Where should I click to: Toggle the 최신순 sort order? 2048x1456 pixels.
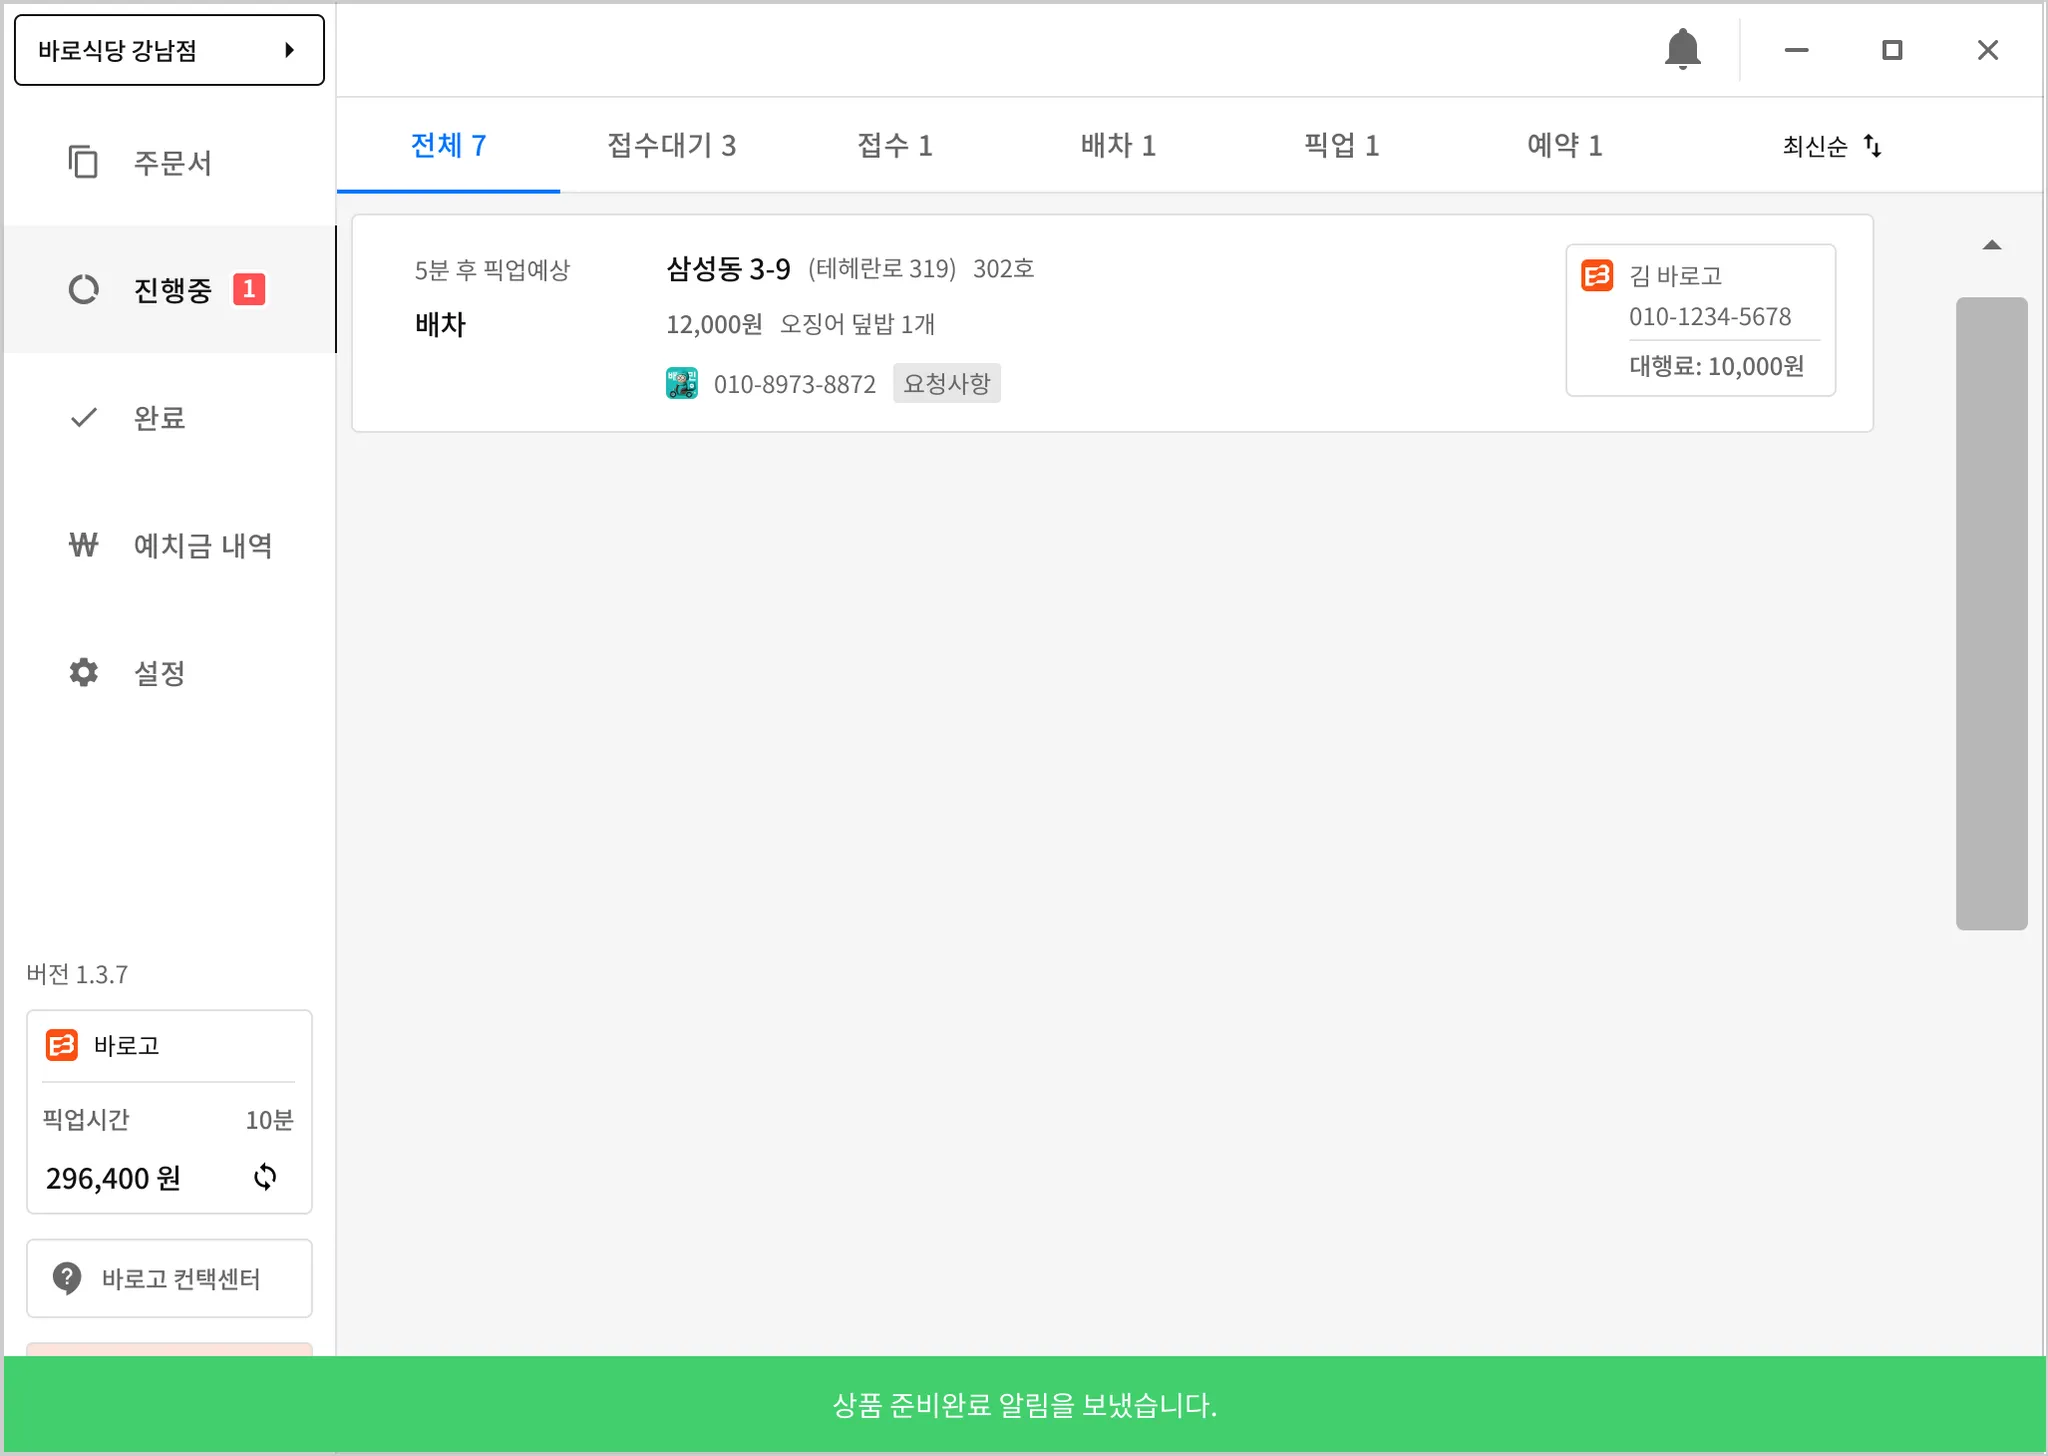click(x=1831, y=146)
